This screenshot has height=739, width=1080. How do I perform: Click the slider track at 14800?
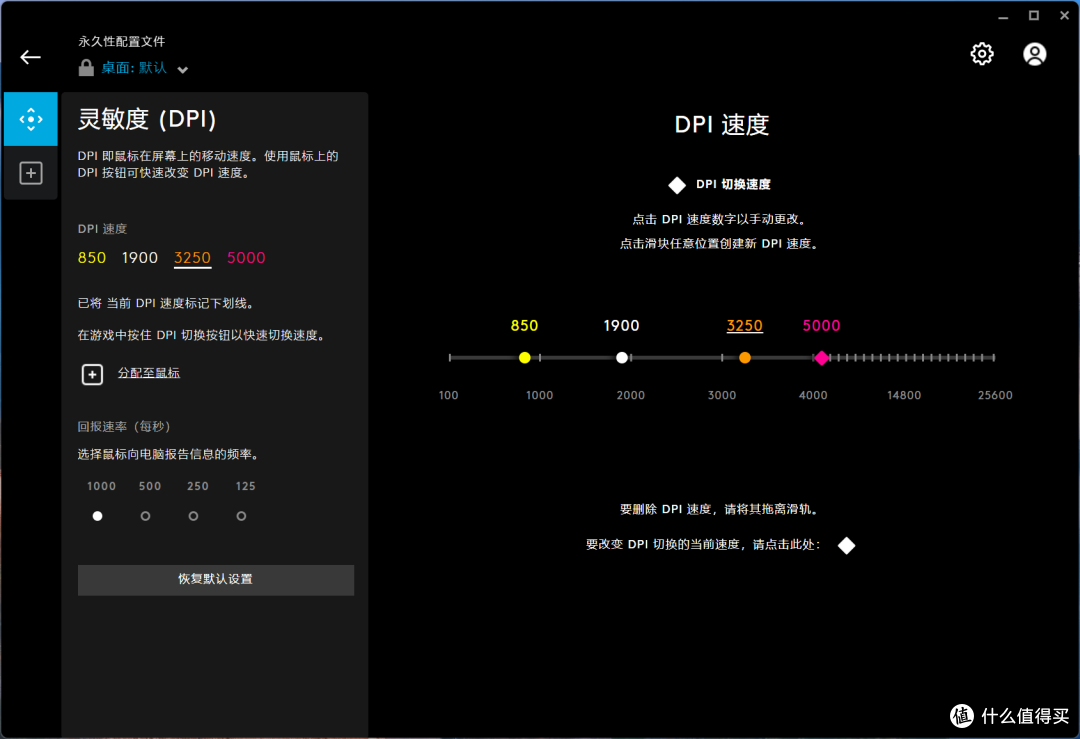(904, 357)
